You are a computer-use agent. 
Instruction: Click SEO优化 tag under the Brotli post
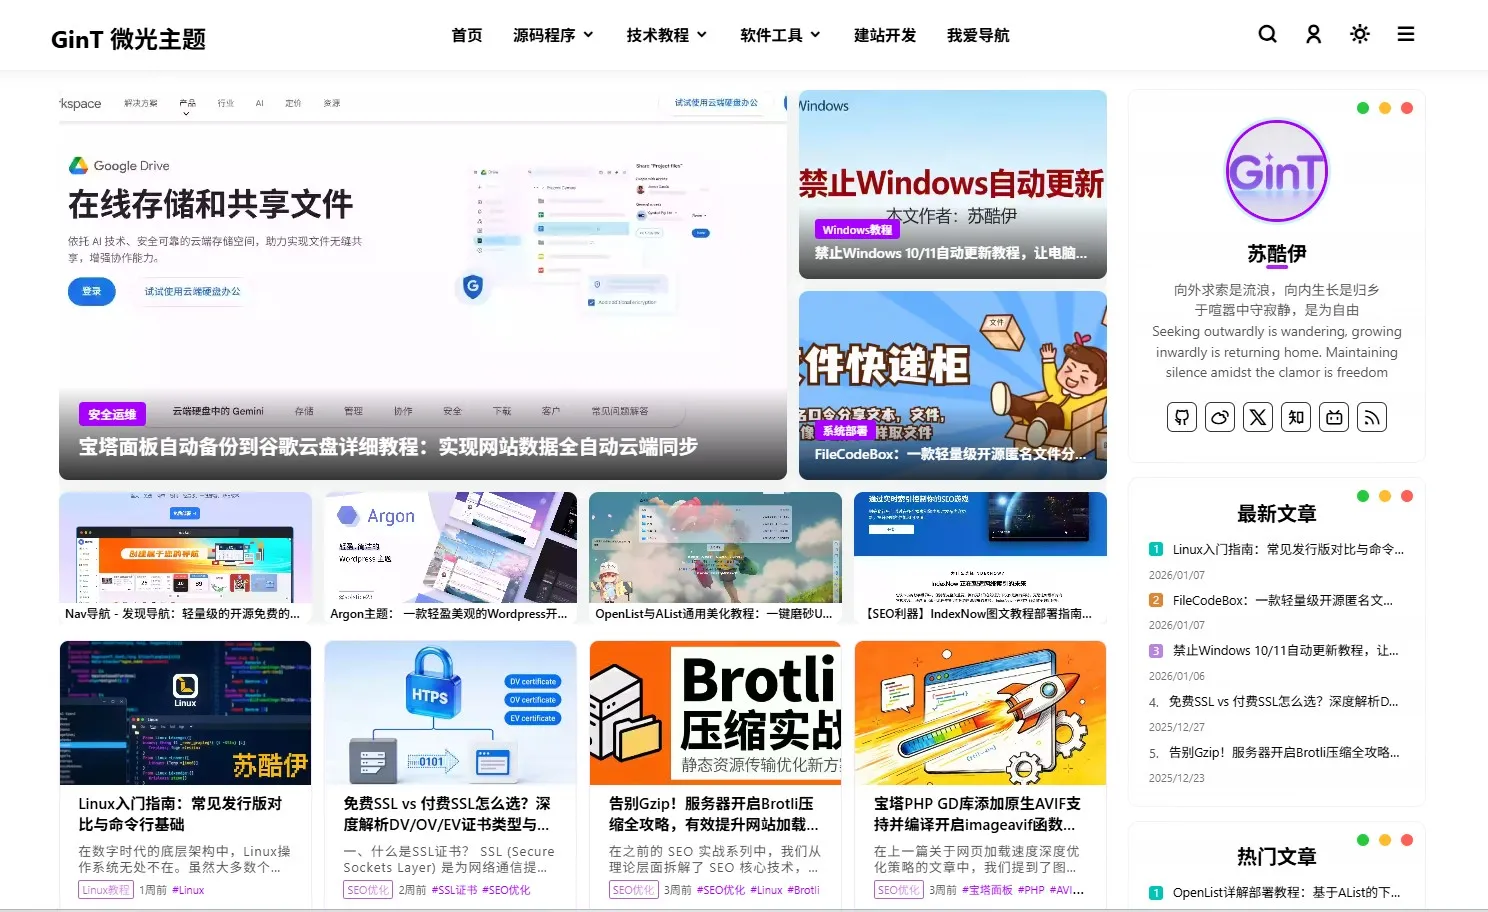[634, 890]
